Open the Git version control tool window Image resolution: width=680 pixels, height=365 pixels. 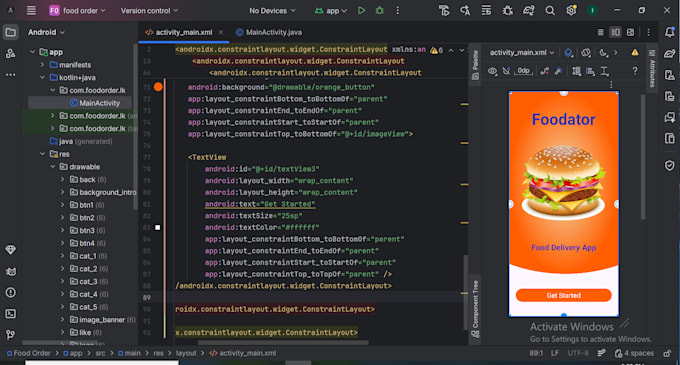(x=10, y=334)
